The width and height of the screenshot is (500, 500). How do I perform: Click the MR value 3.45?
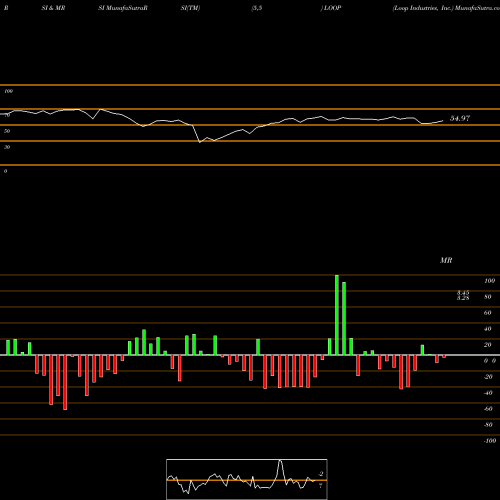[463, 293]
